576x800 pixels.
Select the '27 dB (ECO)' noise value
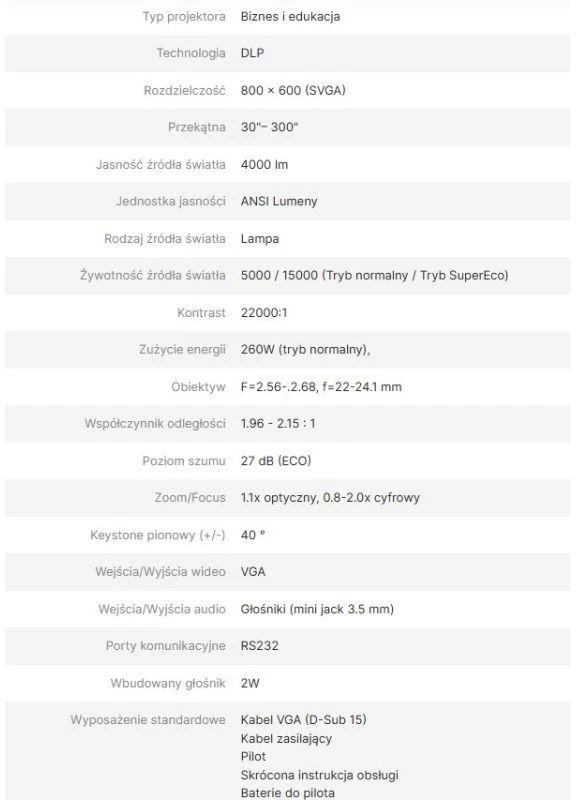pyautogui.click(x=276, y=461)
